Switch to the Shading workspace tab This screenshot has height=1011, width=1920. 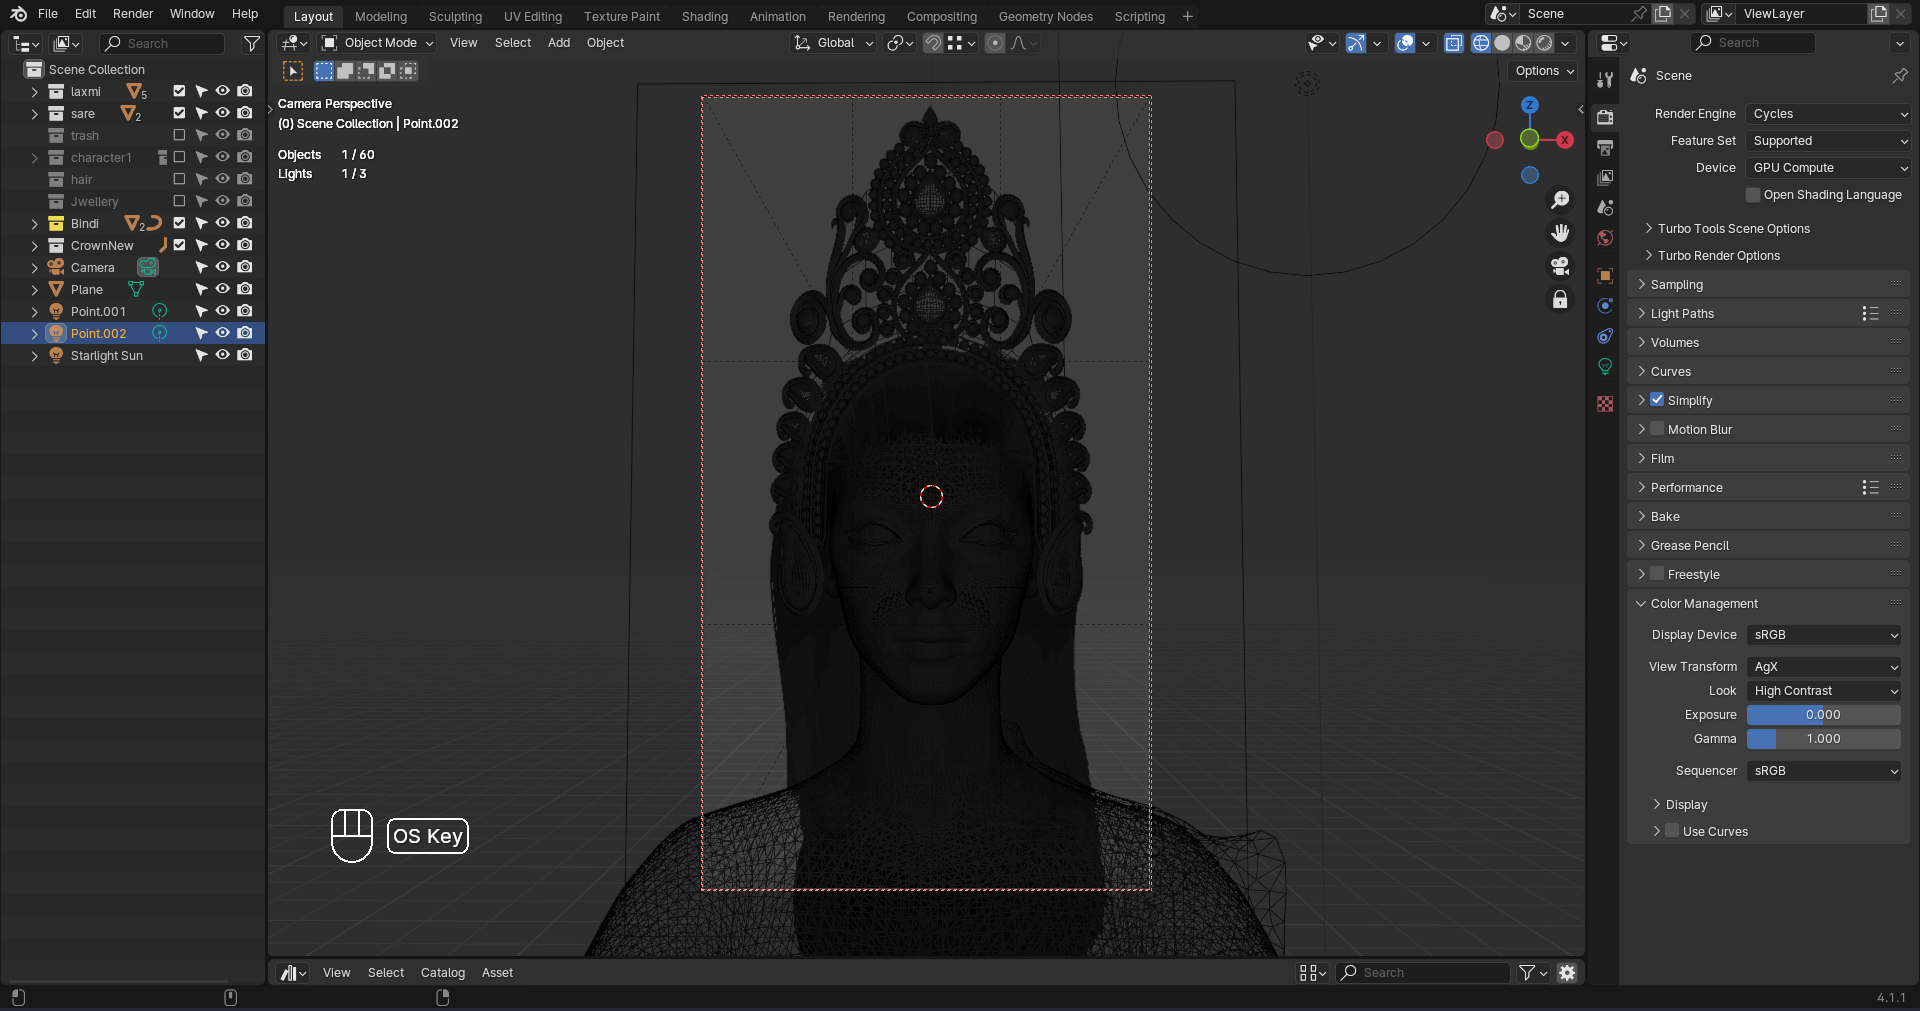705,17
